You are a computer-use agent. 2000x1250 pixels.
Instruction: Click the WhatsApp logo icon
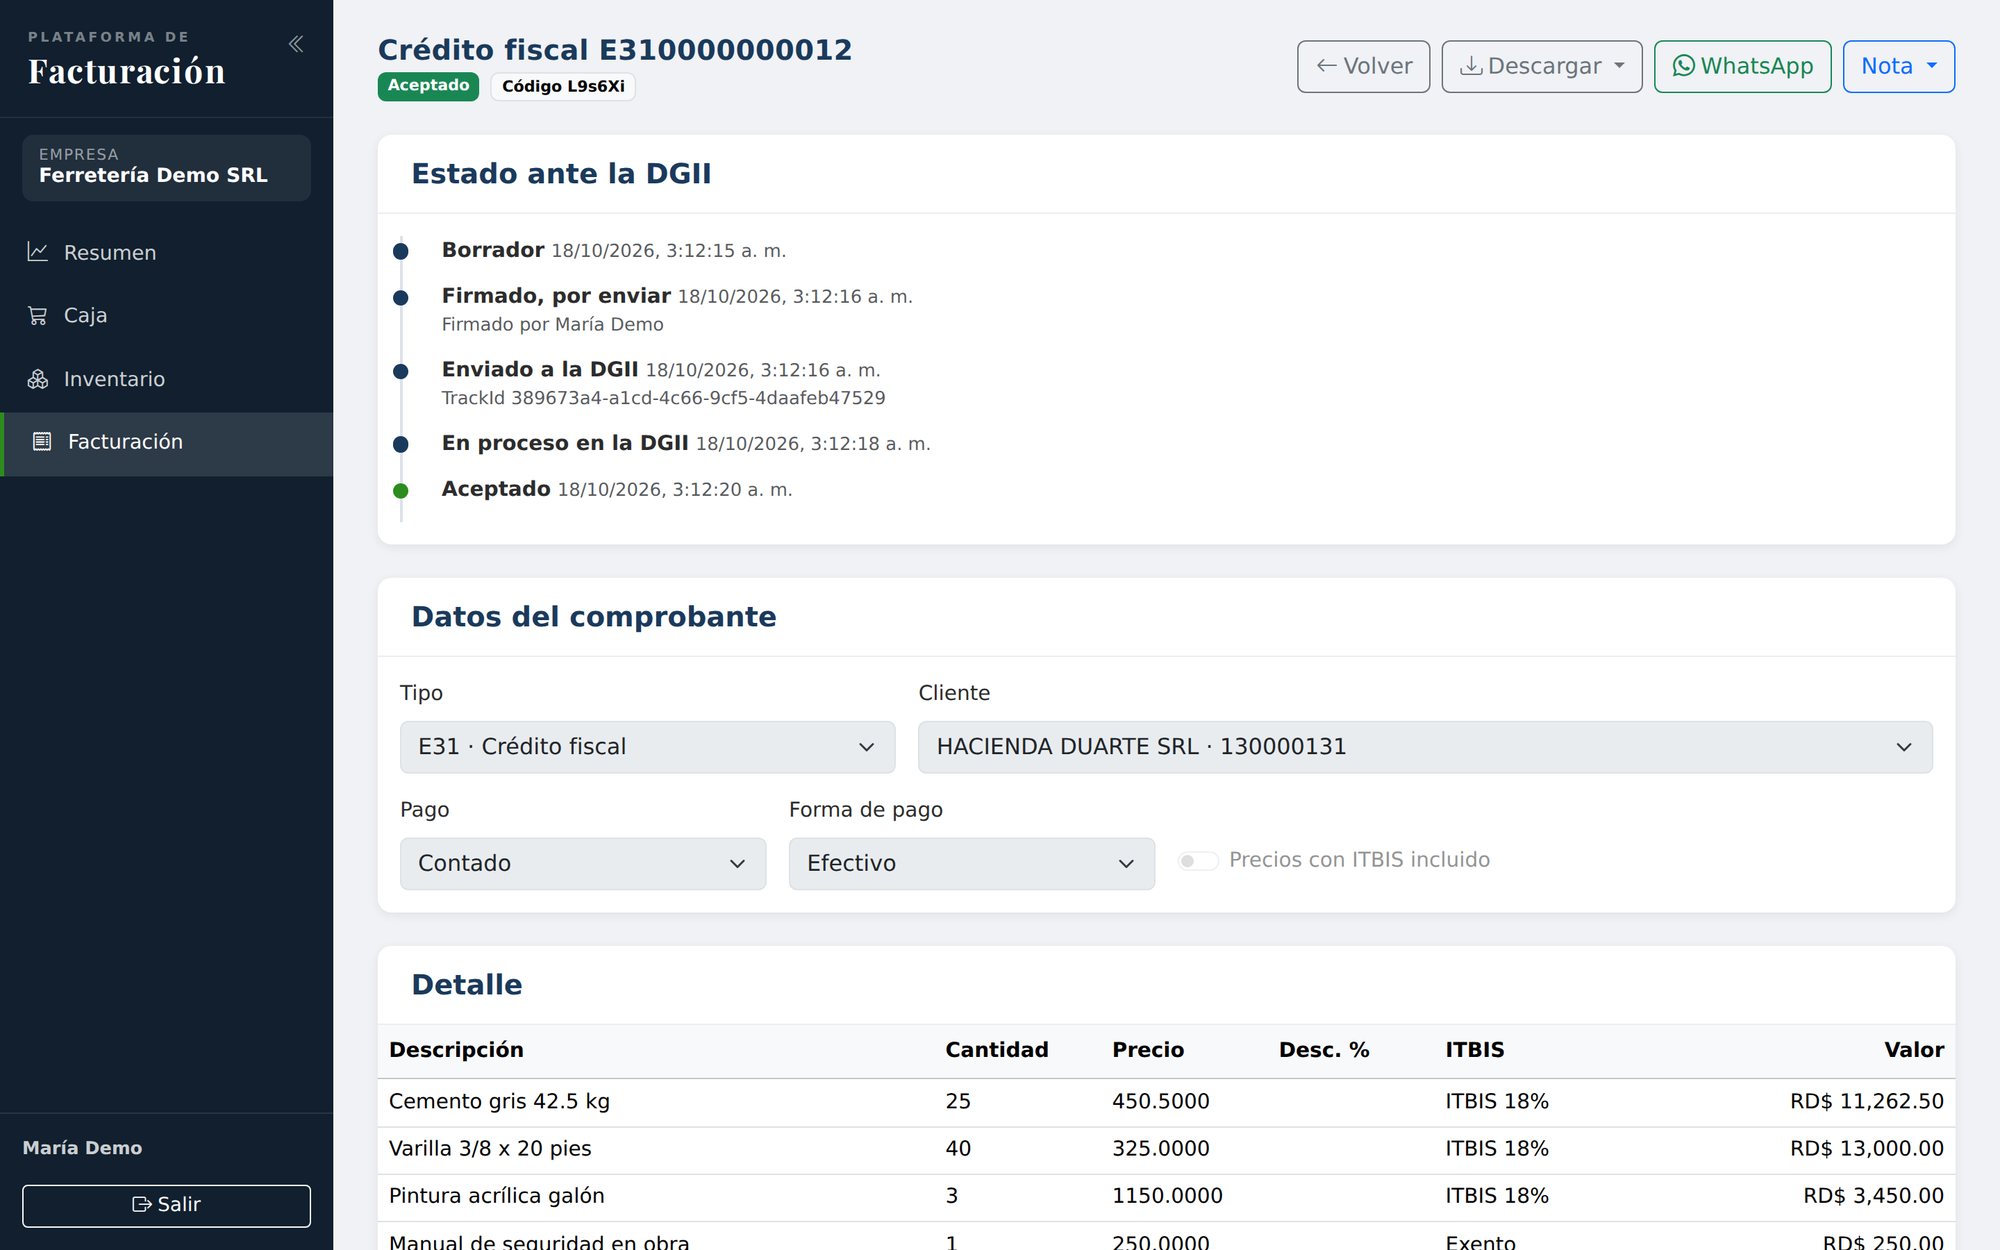tap(1684, 66)
